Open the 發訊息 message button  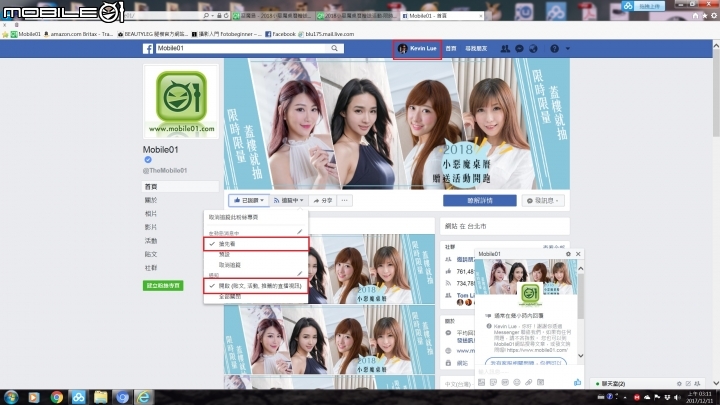coord(543,201)
